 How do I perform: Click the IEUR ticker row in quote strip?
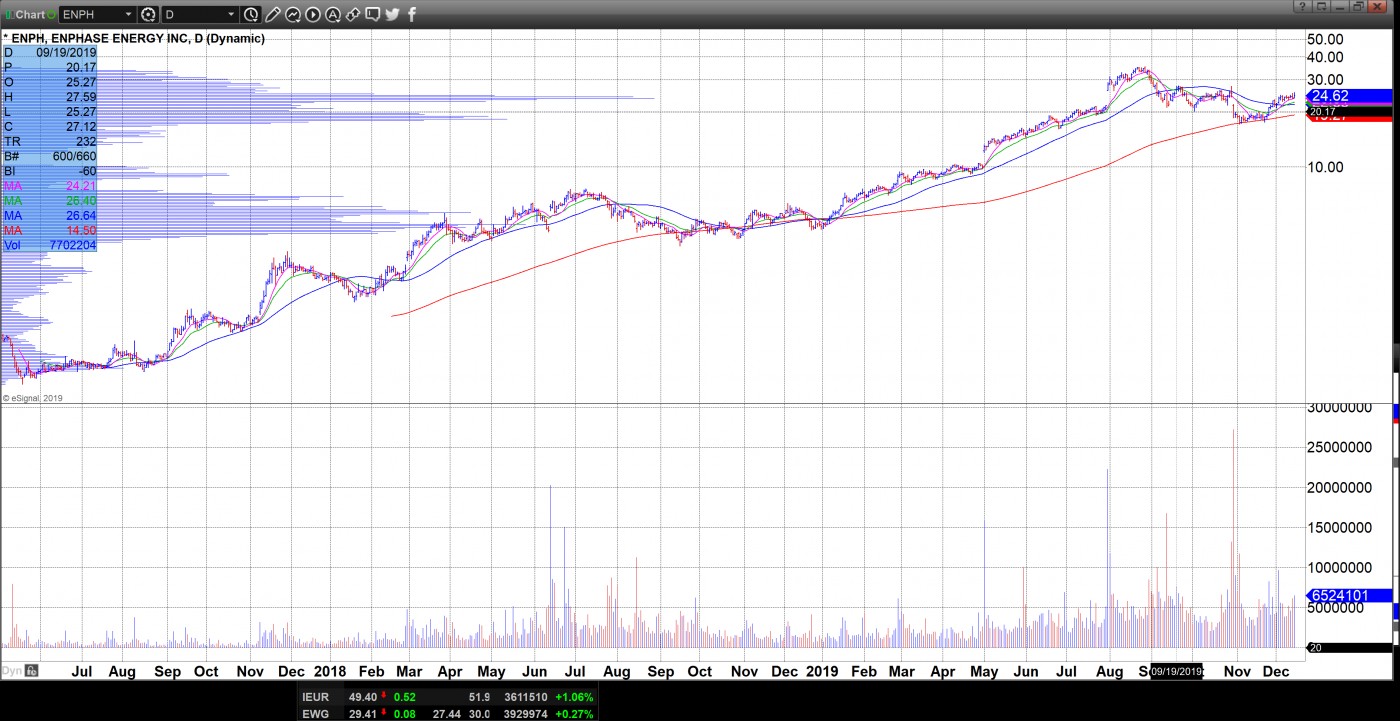click(x=449, y=696)
